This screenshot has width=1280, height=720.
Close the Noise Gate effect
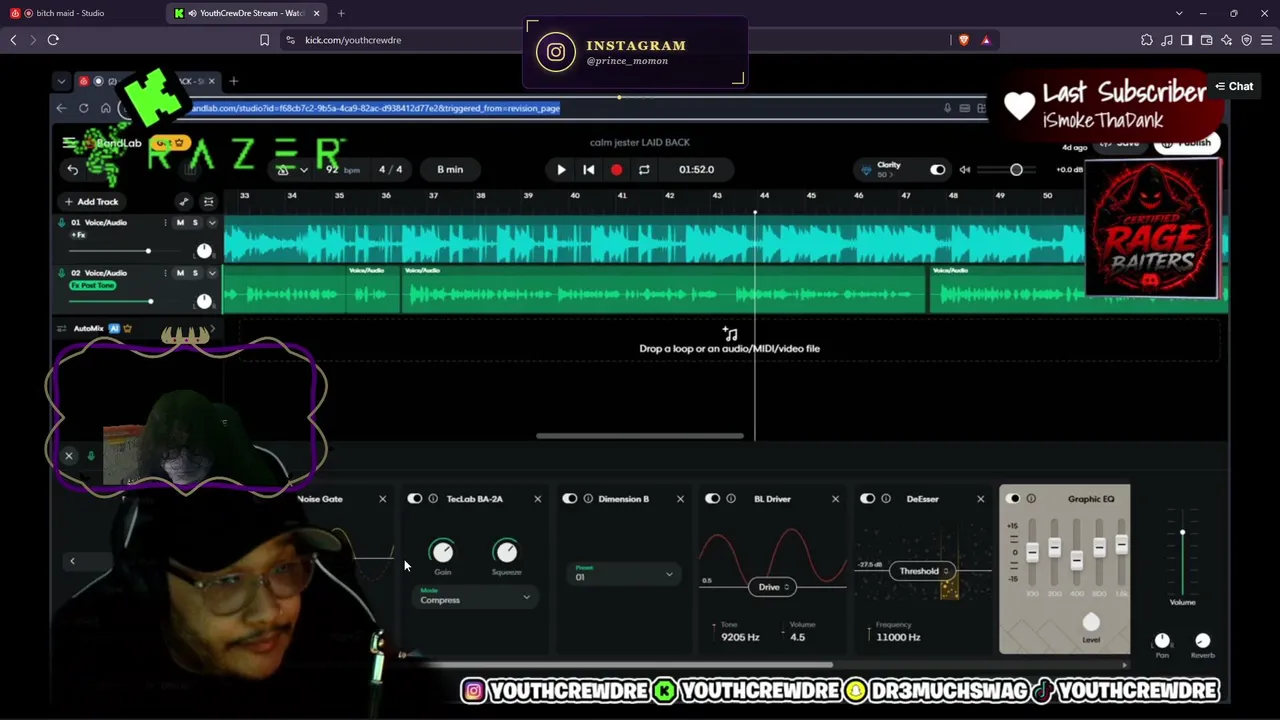pyautogui.click(x=382, y=499)
